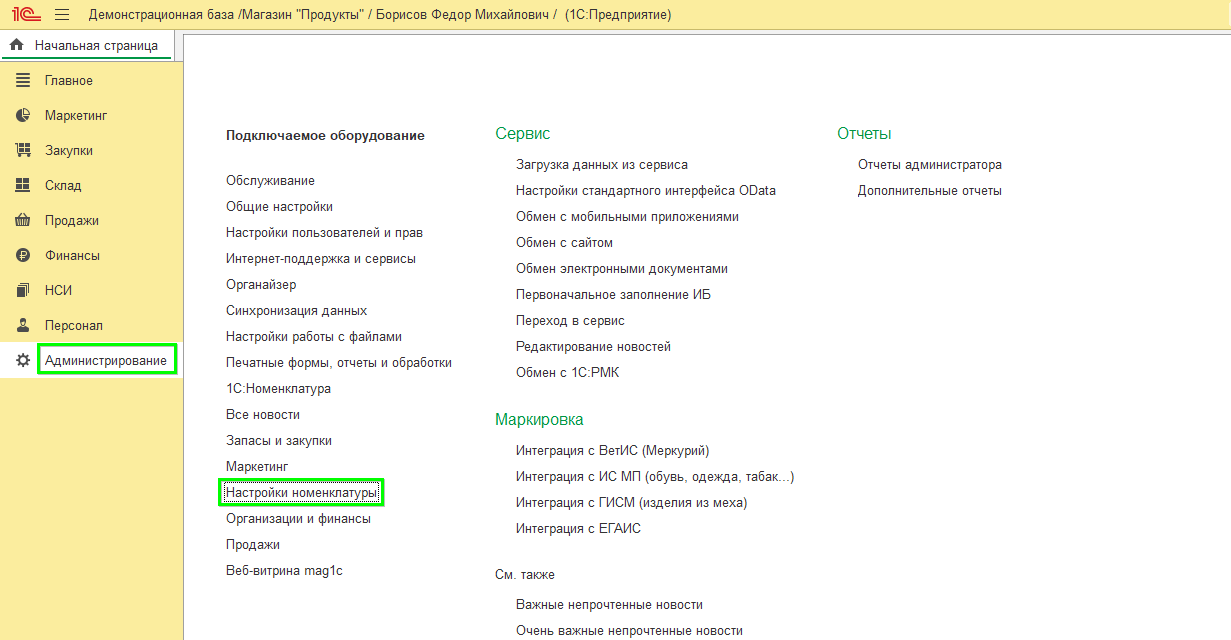1231x640 pixels.
Task: Open Настройки стандартного интерфейса OData
Action: pos(646,190)
